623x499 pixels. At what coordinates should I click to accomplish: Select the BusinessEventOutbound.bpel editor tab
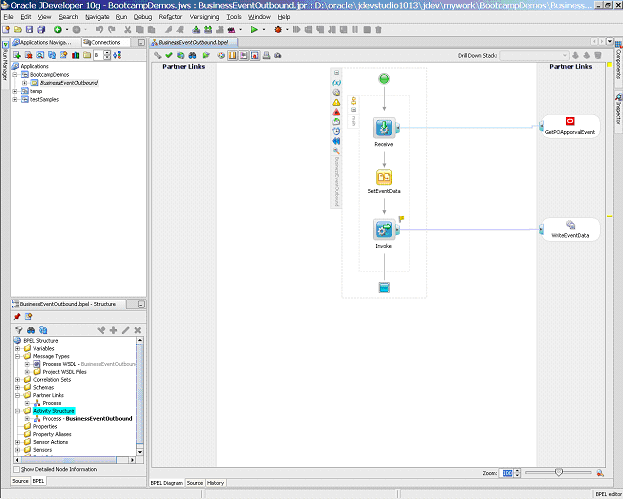[x=193, y=42]
